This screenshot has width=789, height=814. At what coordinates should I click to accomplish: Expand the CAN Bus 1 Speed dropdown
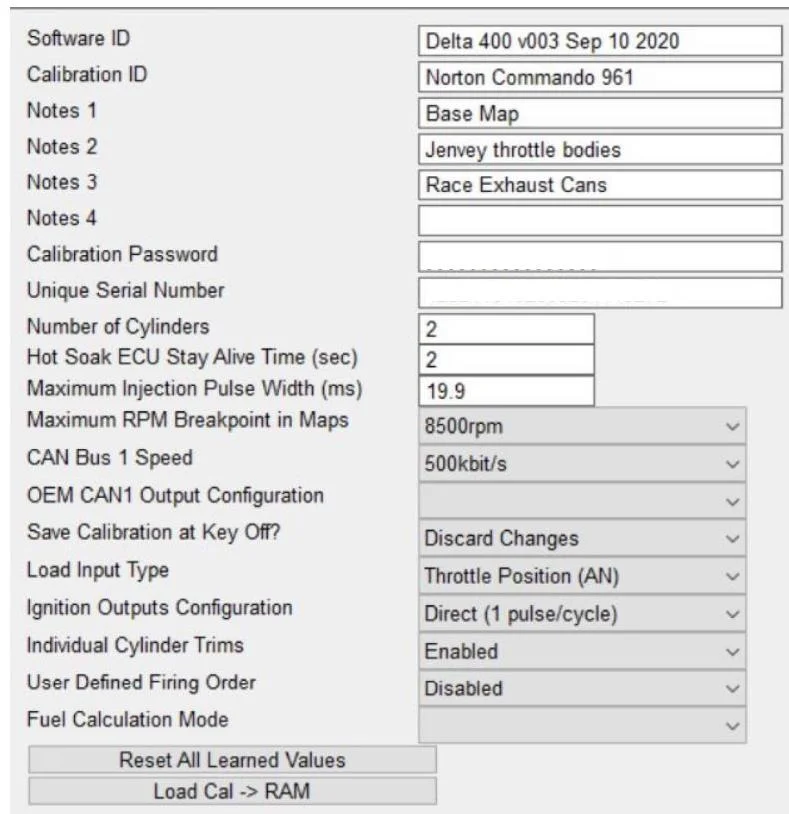(x=581, y=464)
